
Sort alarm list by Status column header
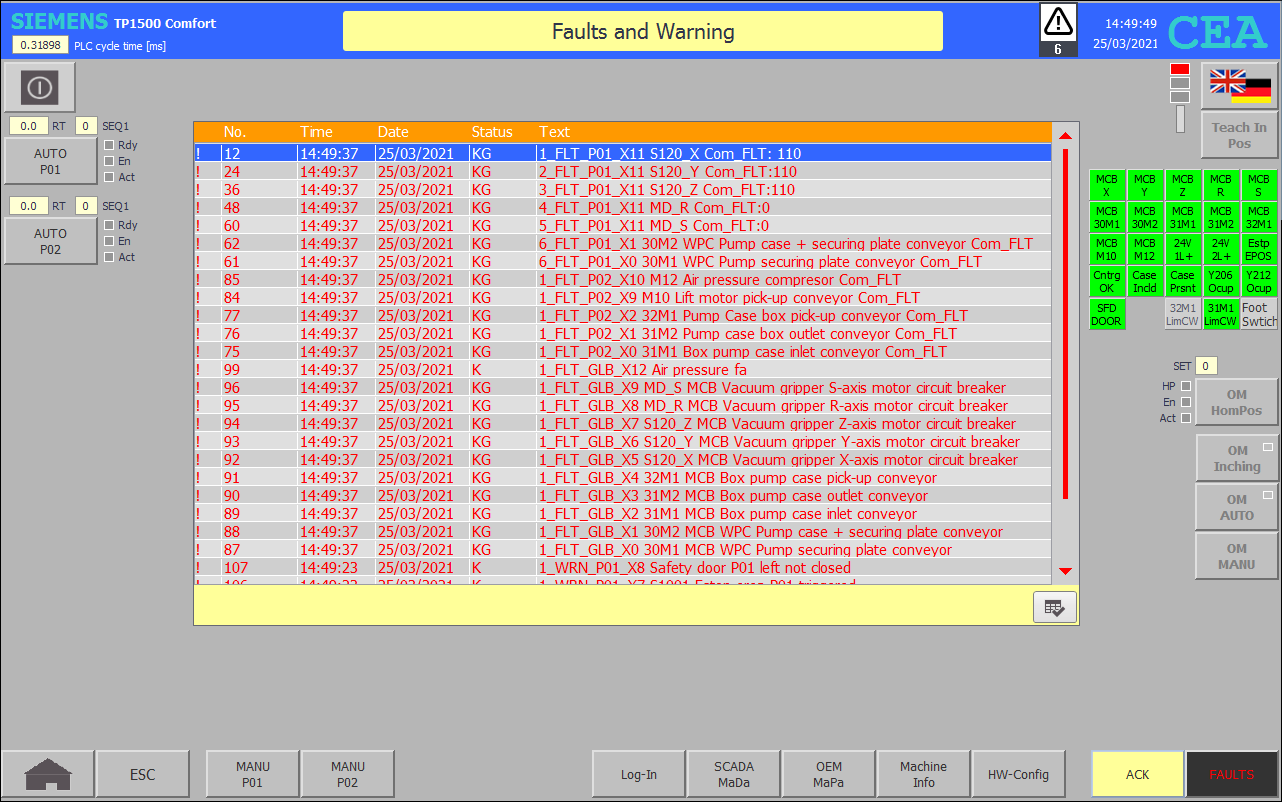(x=491, y=132)
